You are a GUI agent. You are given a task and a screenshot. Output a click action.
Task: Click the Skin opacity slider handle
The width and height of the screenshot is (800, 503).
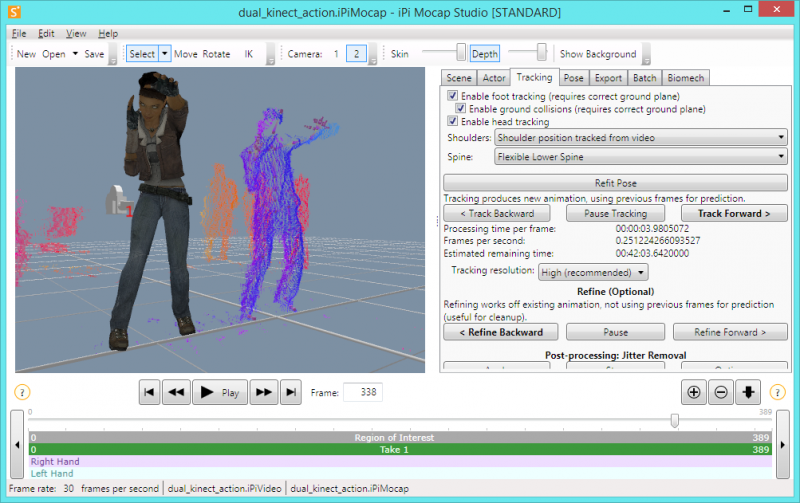[461, 52]
